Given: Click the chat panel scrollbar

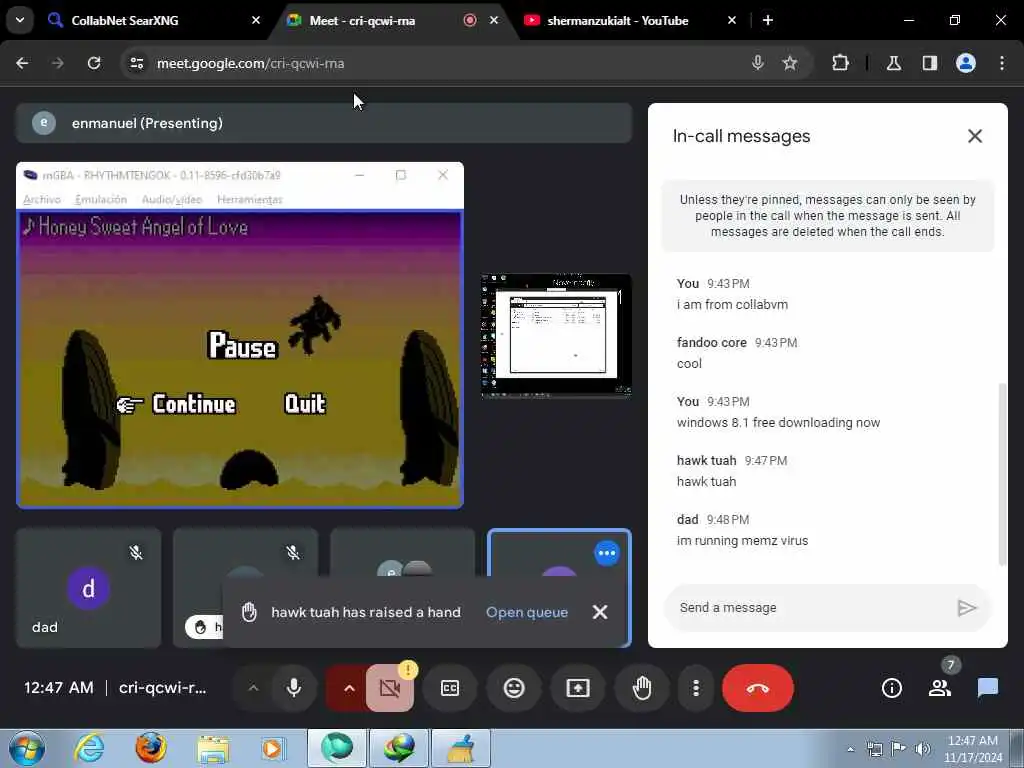Looking at the screenshot, I should [x=1002, y=475].
